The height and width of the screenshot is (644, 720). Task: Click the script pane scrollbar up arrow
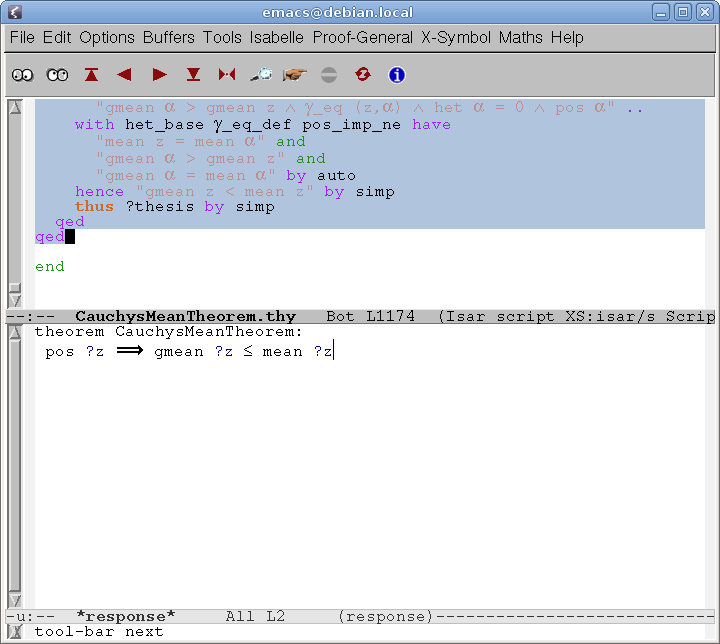[x=14, y=107]
